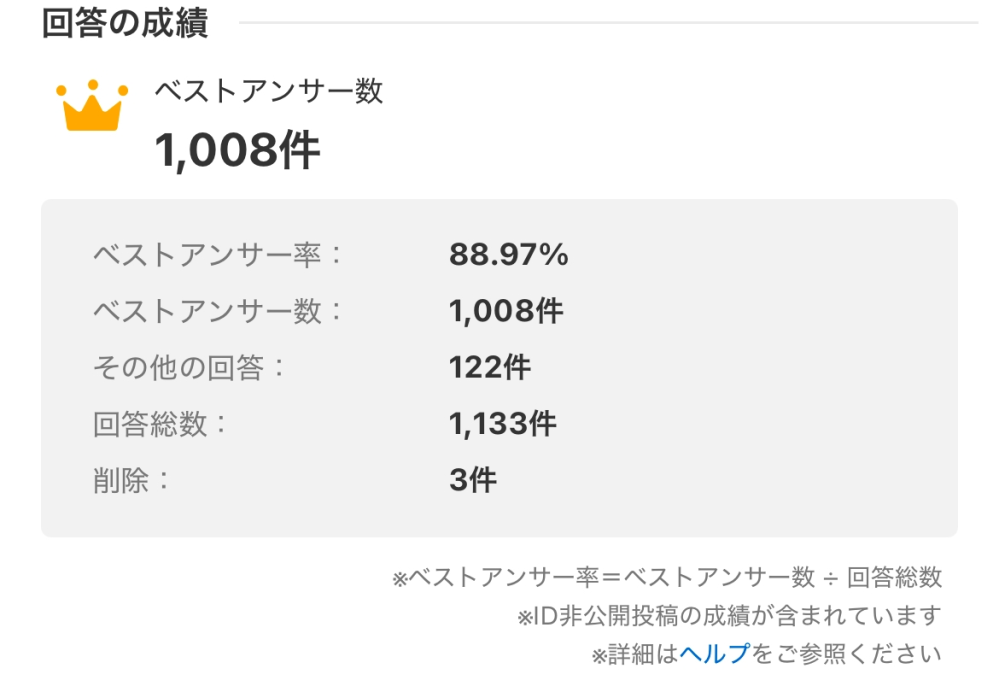Click the 1,133件 total answers value

pos(502,424)
